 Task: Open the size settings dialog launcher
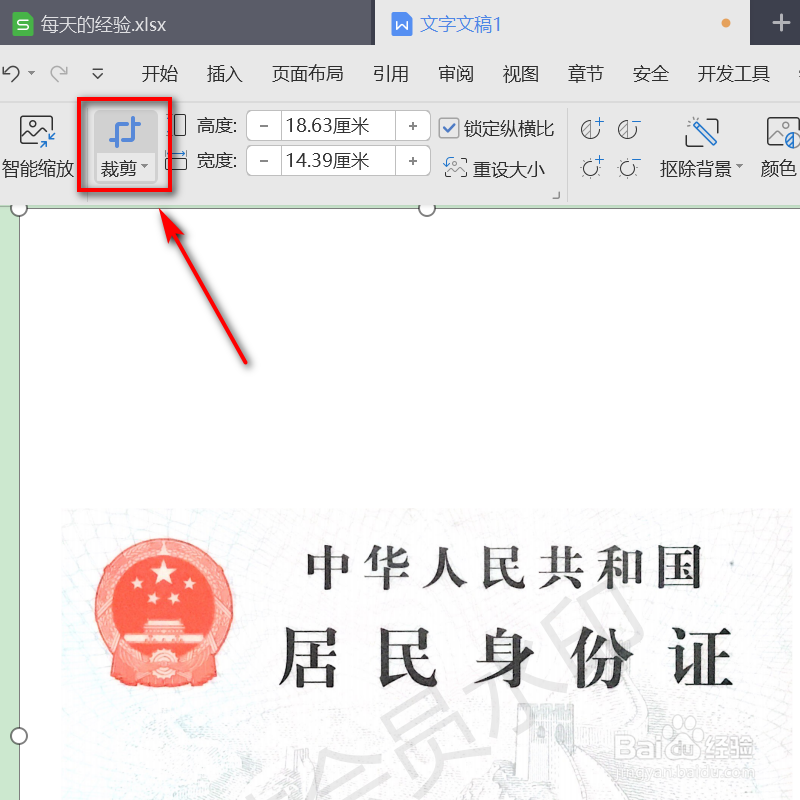(556, 195)
